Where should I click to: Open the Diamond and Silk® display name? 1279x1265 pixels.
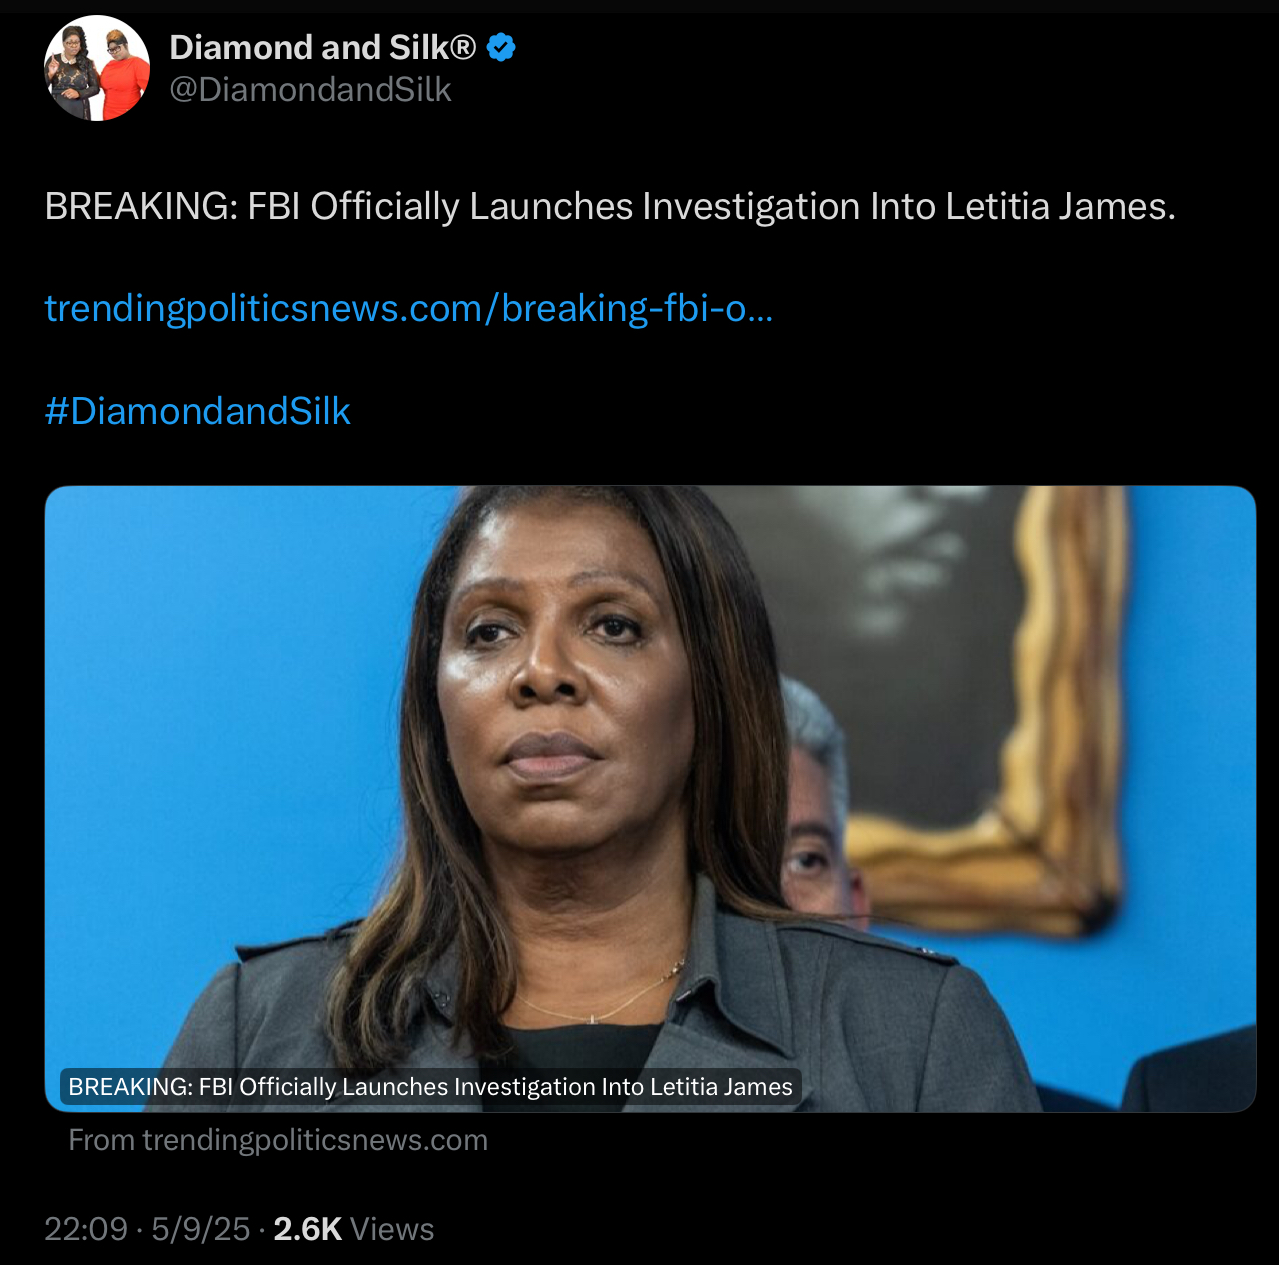pos(323,47)
